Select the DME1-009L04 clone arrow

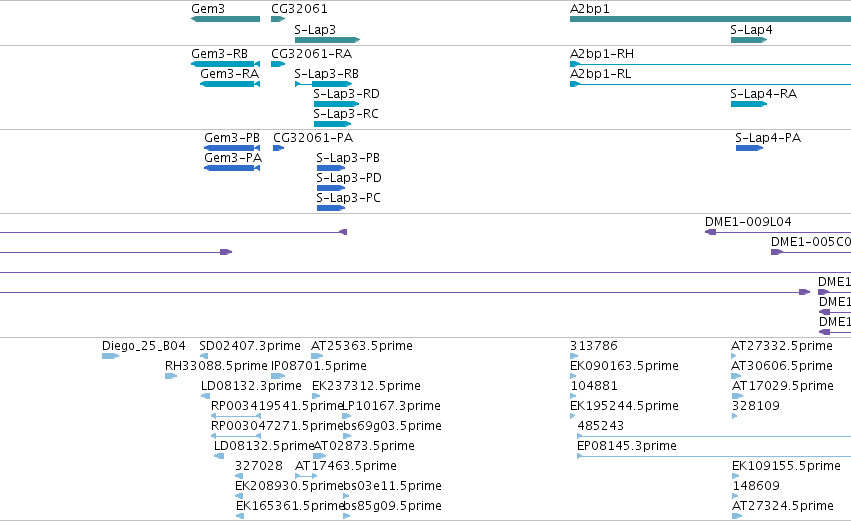(x=710, y=232)
